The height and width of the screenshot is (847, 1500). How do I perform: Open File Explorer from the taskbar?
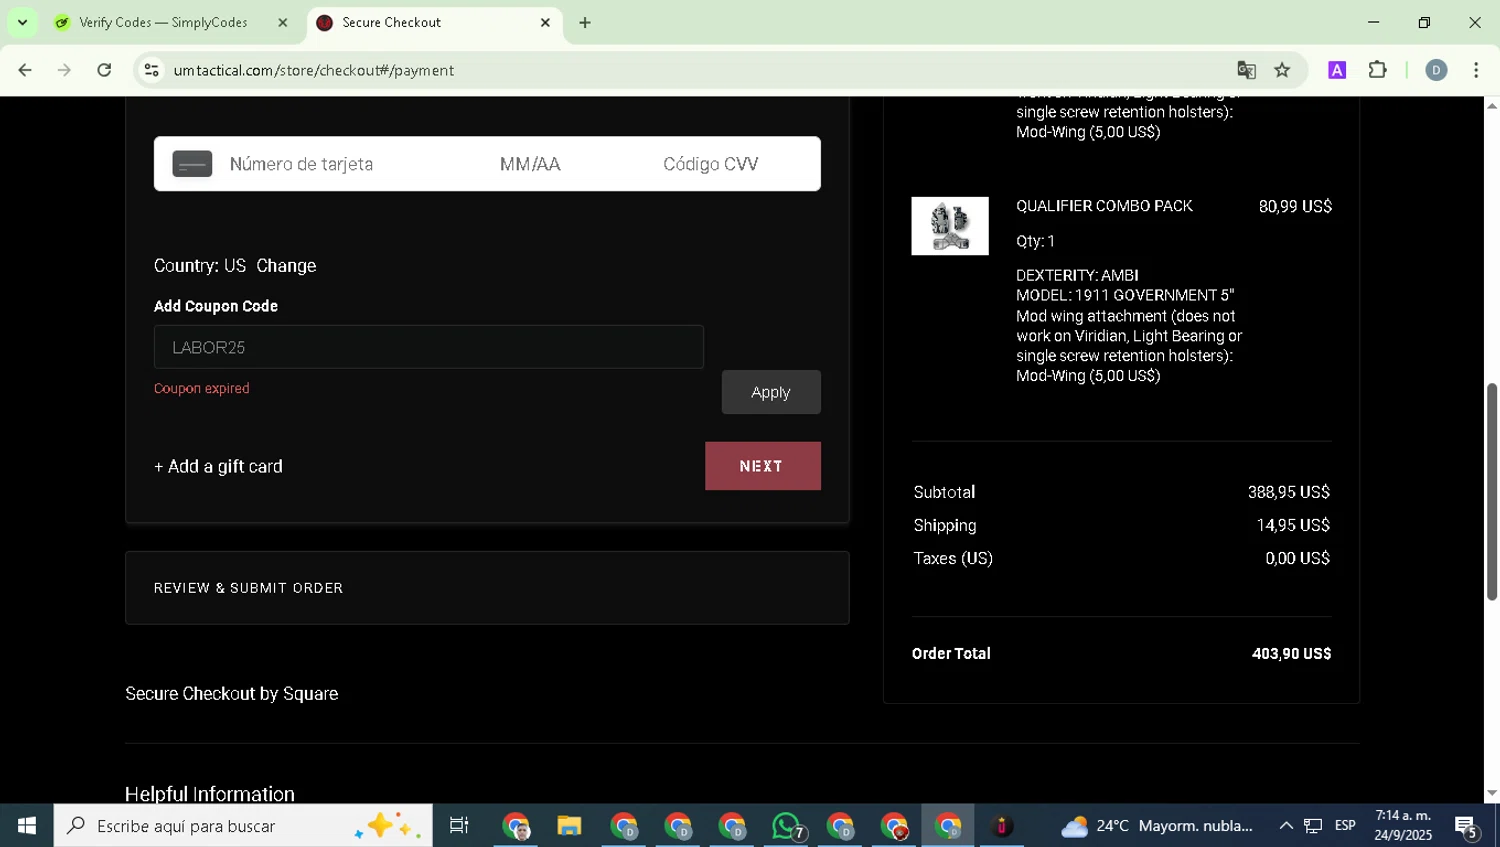570,826
